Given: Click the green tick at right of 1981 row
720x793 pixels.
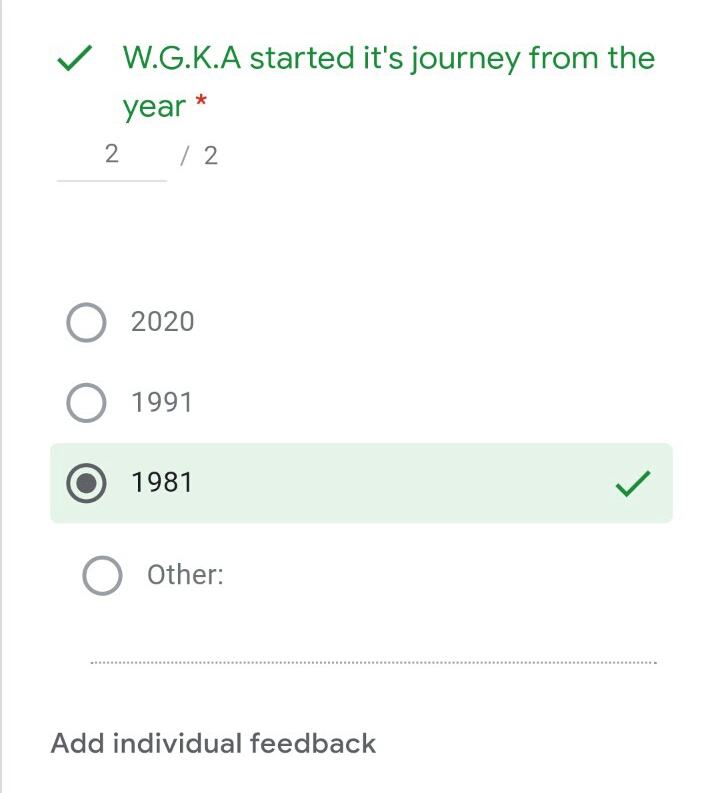Looking at the screenshot, I should click(632, 485).
